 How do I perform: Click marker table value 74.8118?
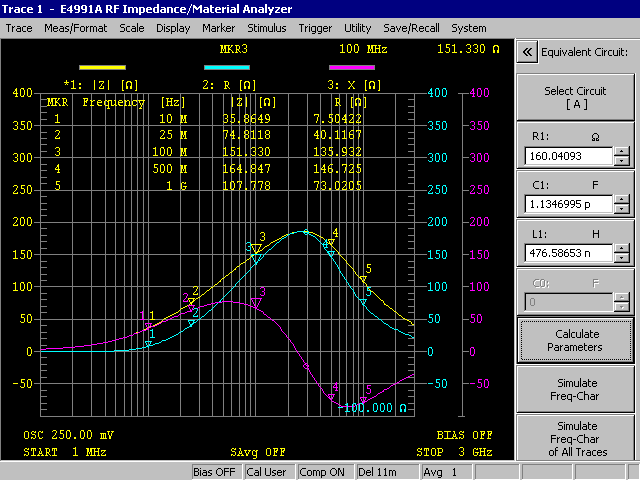click(247, 135)
